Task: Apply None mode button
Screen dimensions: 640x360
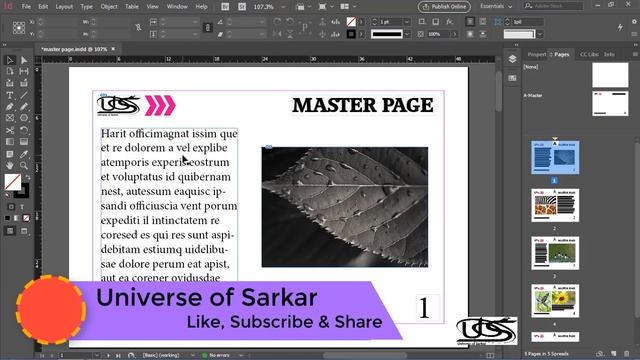Action: click(26, 218)
